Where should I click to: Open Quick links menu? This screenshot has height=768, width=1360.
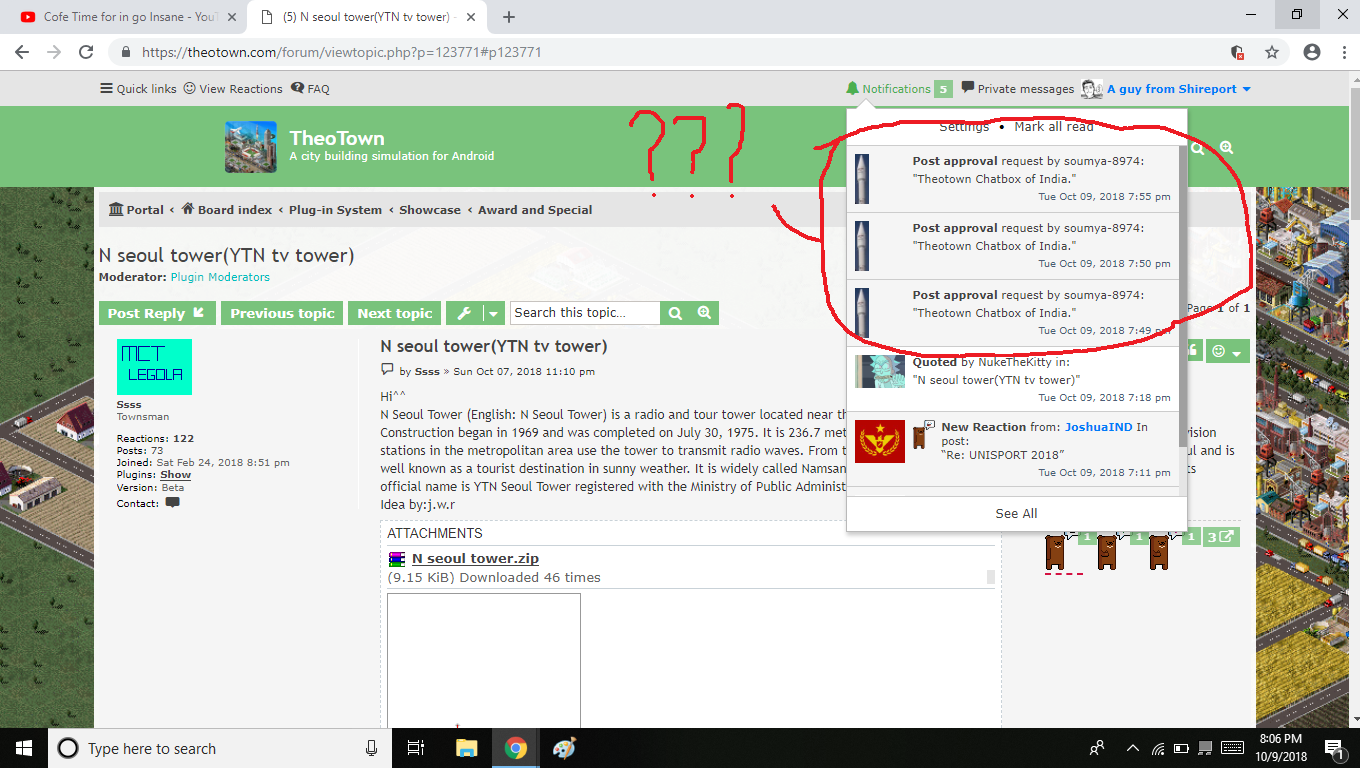[138, 89]
